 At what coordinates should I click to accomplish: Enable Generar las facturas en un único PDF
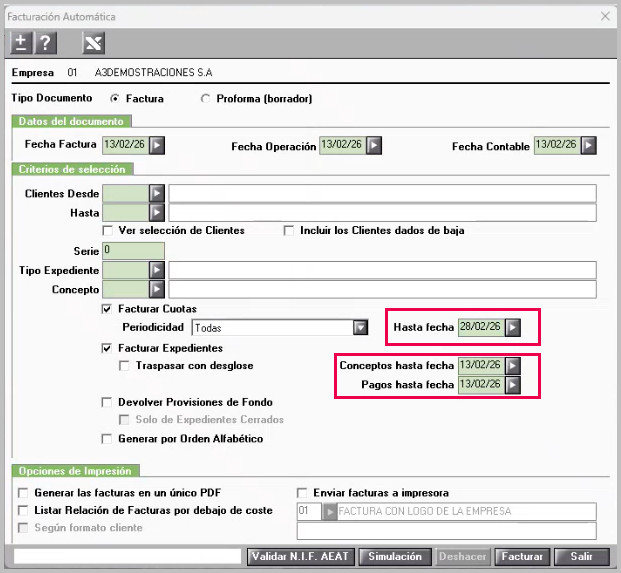pyautogui.click(x=23, y=493)
